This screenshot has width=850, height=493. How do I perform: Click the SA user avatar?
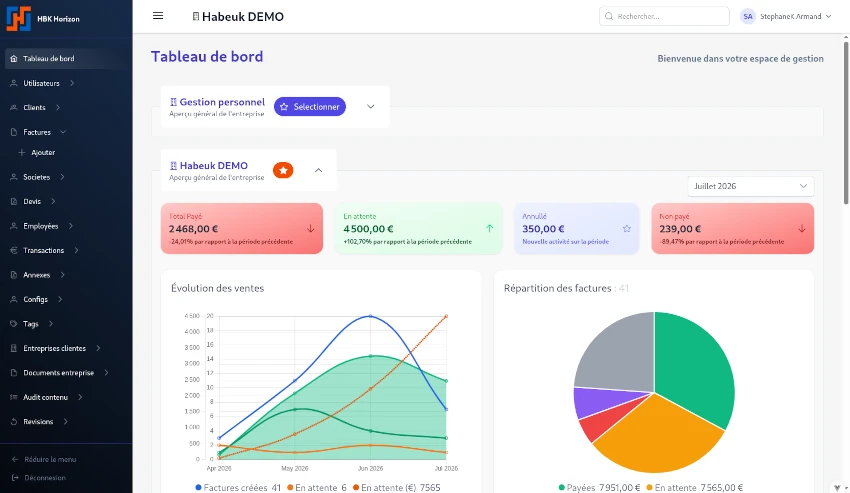[748, 16]
